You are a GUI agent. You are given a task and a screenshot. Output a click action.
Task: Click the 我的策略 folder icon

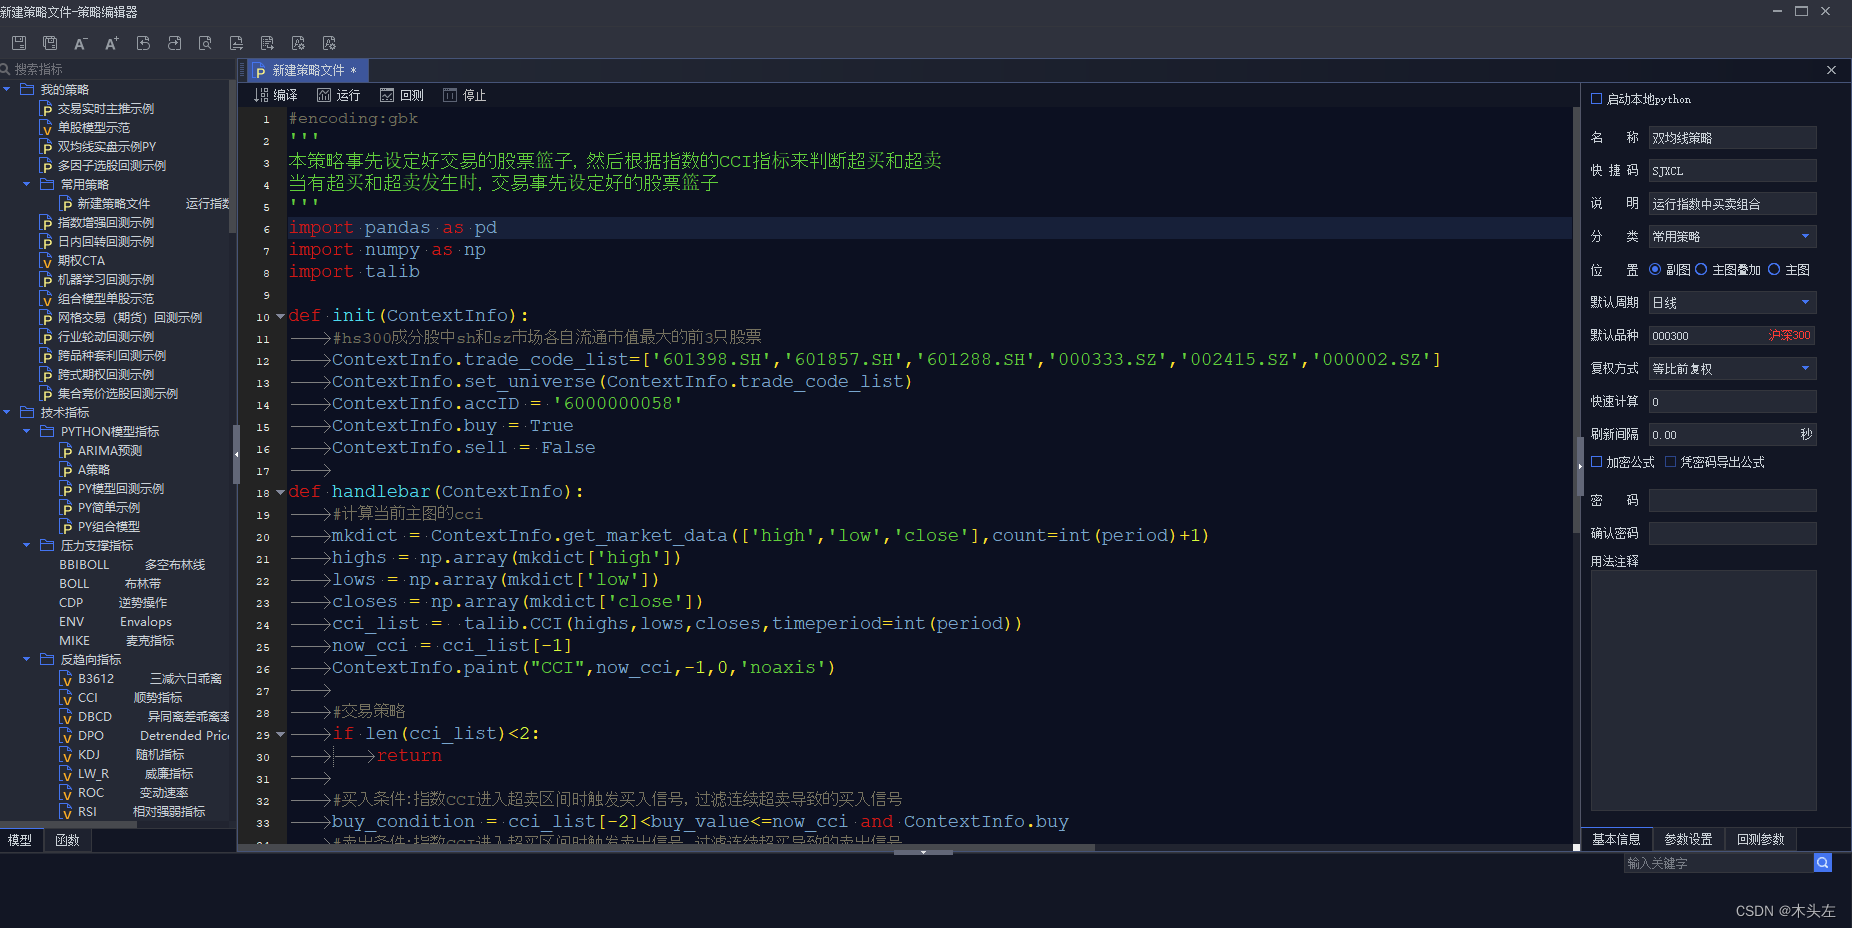click(27, 89)
